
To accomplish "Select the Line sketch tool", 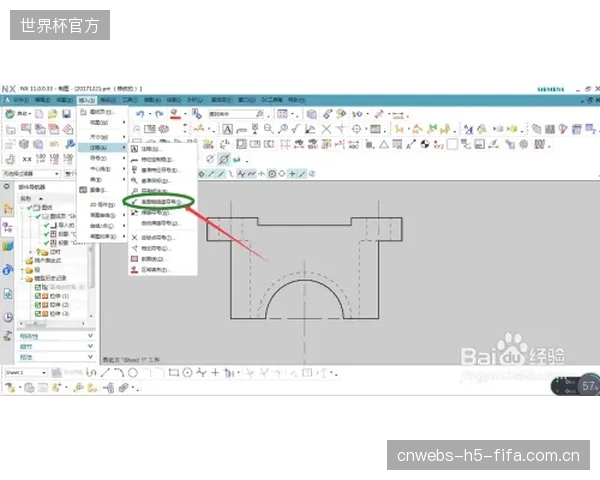I will point(105,372).
